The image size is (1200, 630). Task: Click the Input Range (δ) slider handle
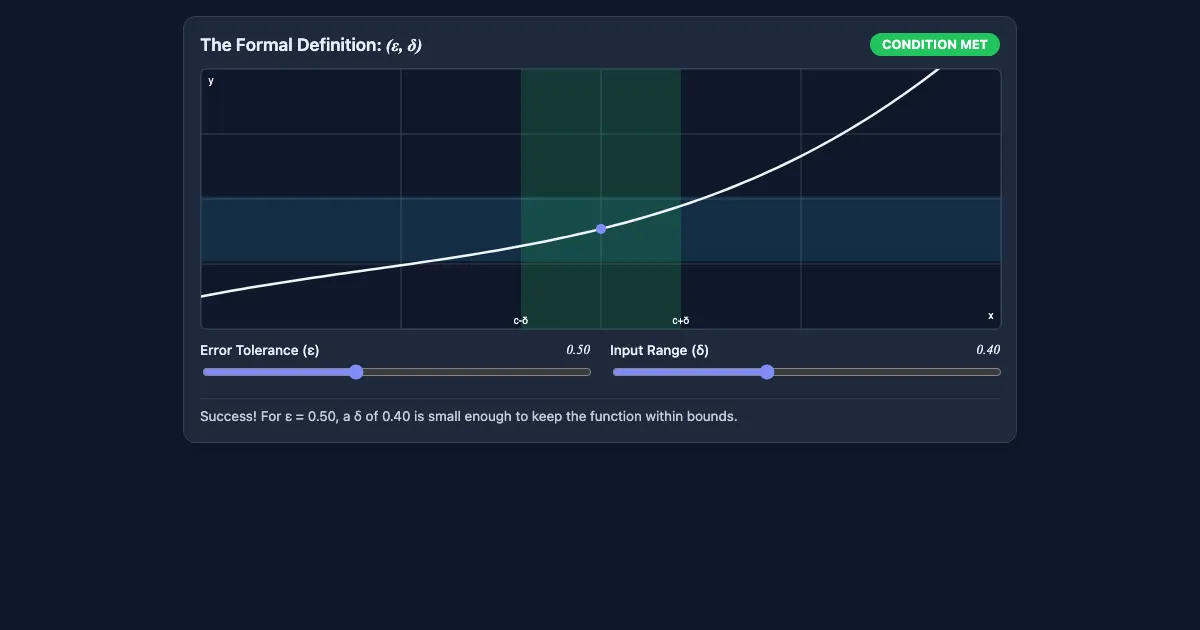(767, 372)
